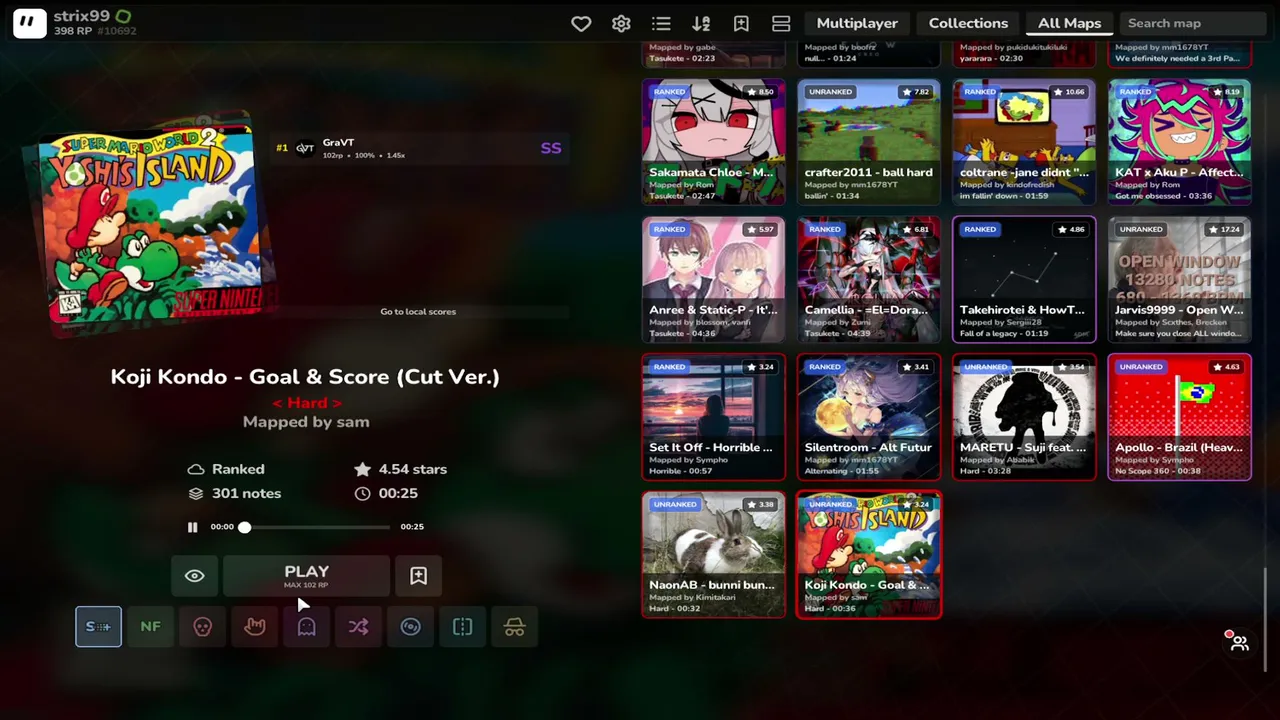Select the Set It Off - Horrible map

713,417
